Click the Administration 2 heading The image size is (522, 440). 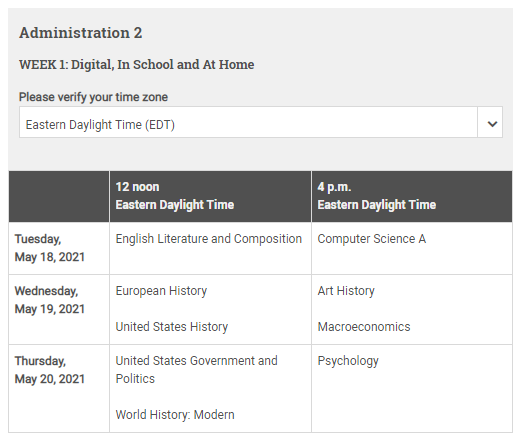click(81, 33)
